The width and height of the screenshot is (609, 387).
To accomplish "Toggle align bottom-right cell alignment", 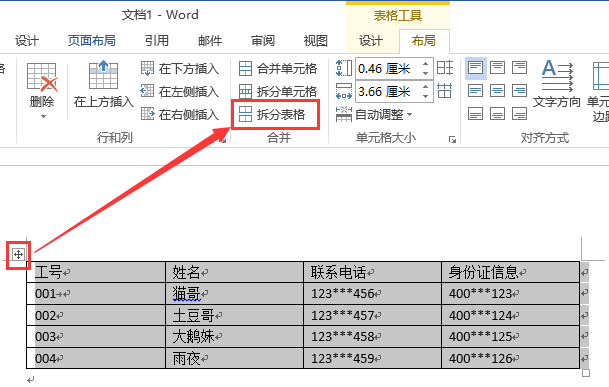I will (x=520, y=114).
